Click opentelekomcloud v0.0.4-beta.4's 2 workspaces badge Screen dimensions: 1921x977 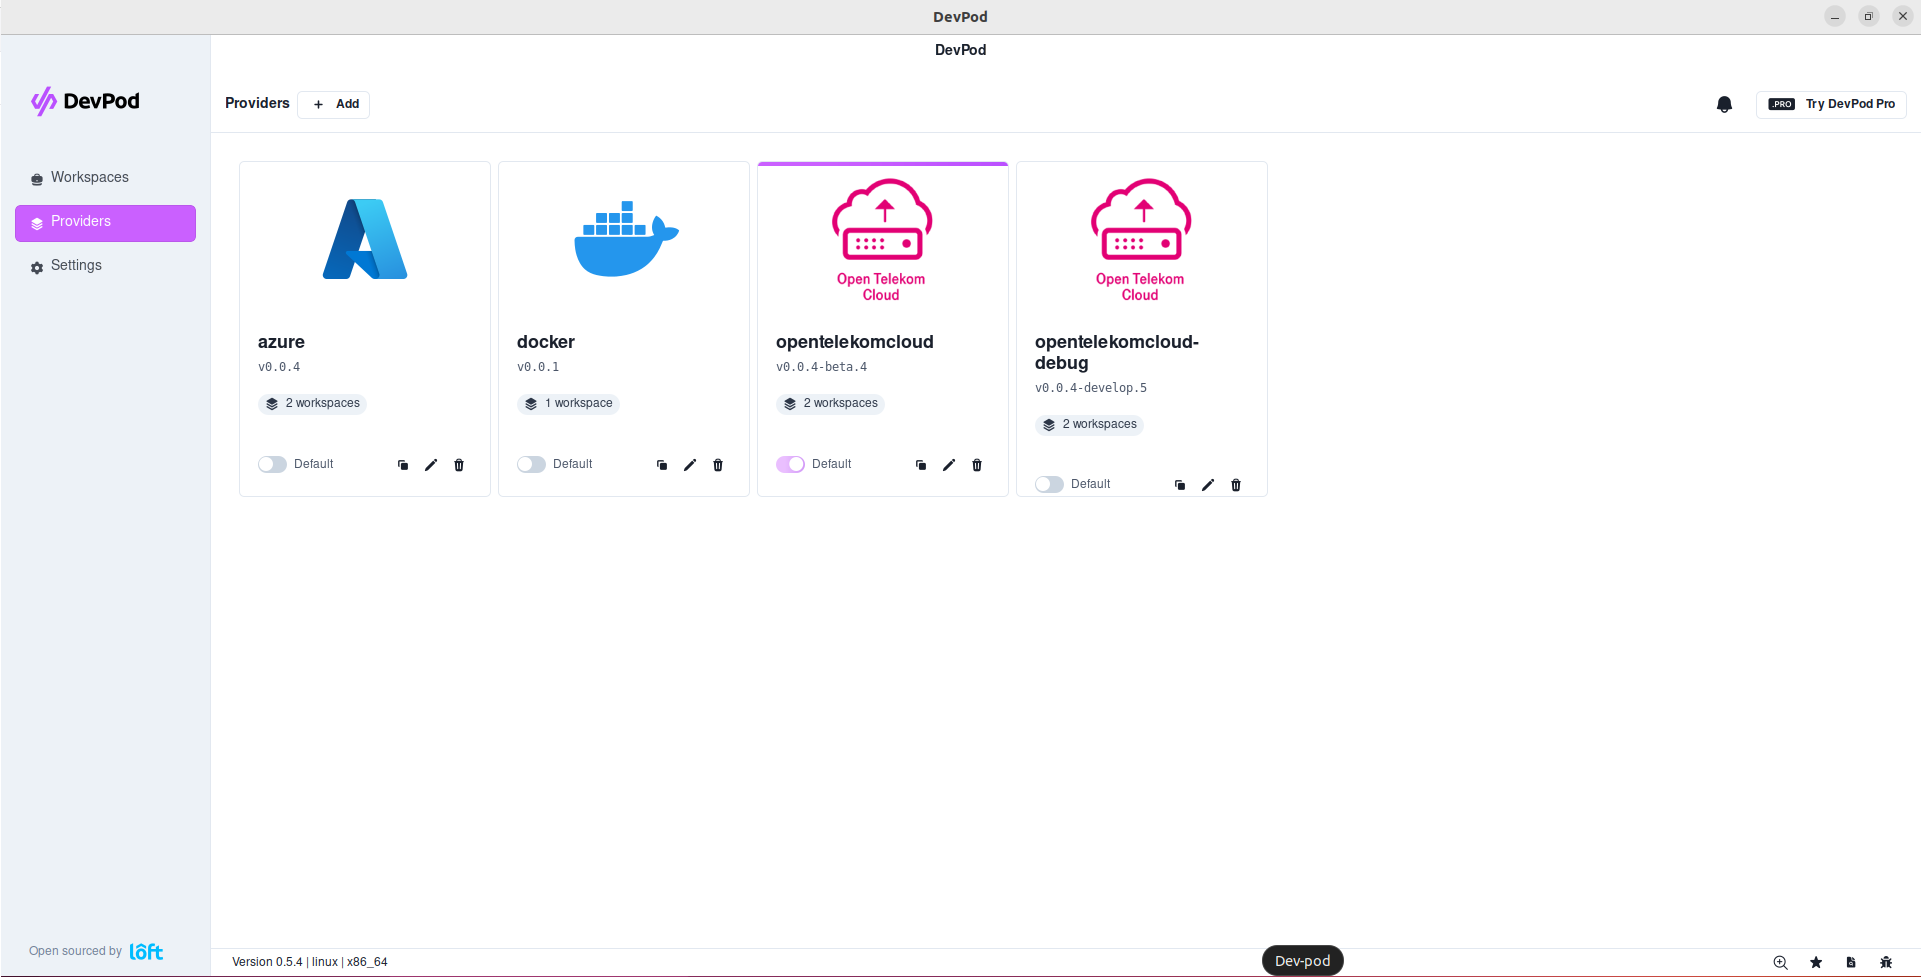(x=830, y=404)
